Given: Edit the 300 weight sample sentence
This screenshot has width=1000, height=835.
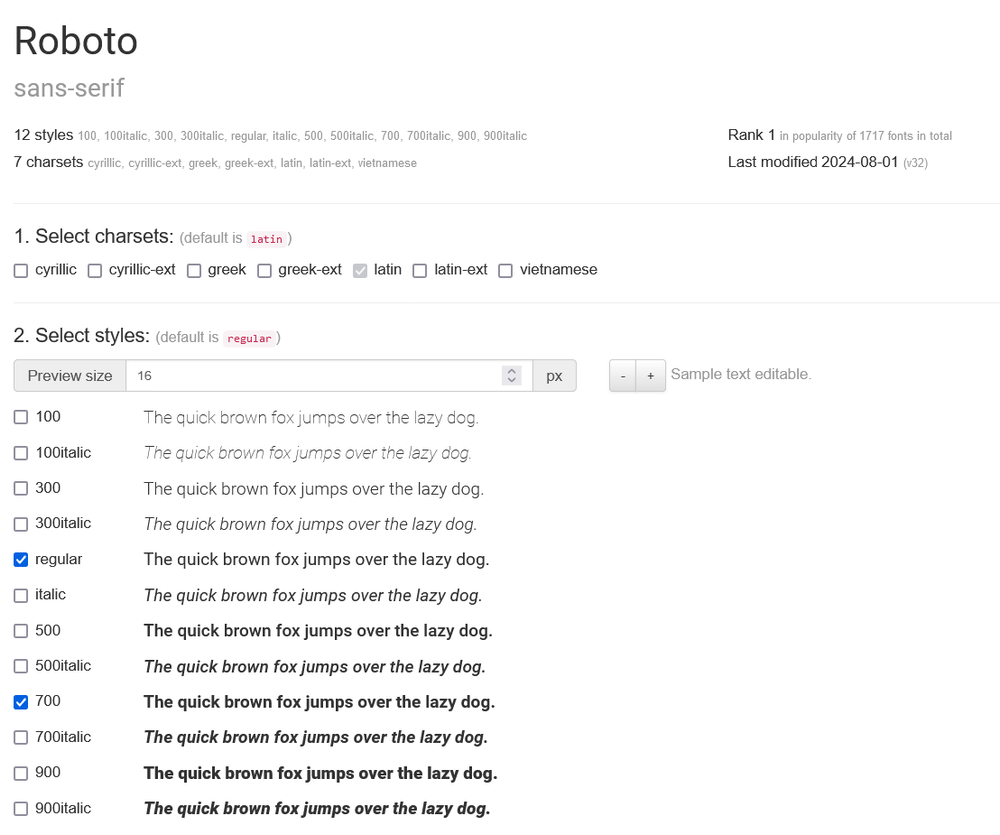Looking at the screenshot, I should (x=314, y=489).
